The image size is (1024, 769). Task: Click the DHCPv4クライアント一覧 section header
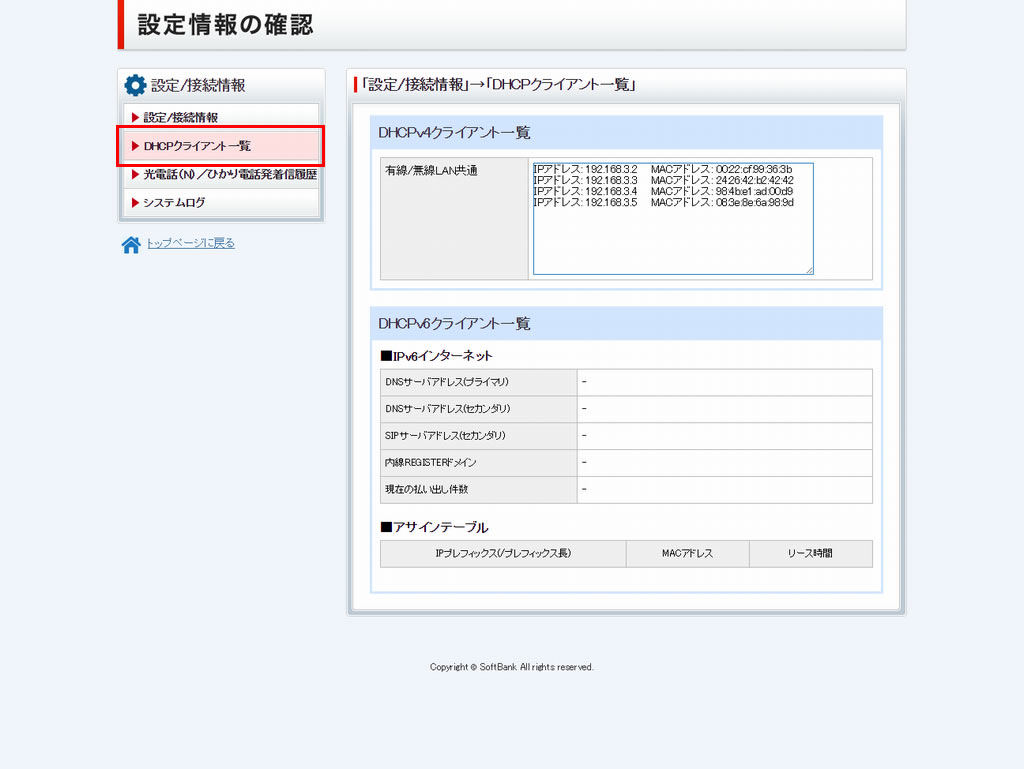626,133
